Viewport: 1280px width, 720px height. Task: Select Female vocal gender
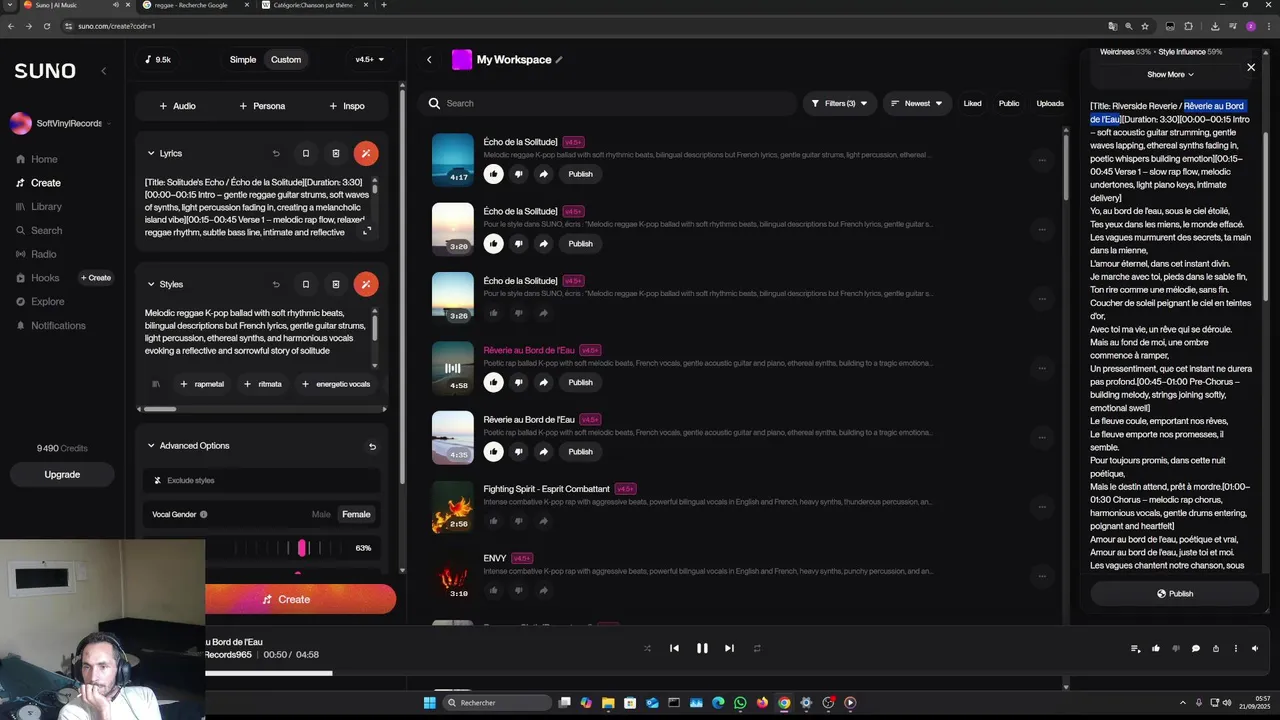point(356,514)
